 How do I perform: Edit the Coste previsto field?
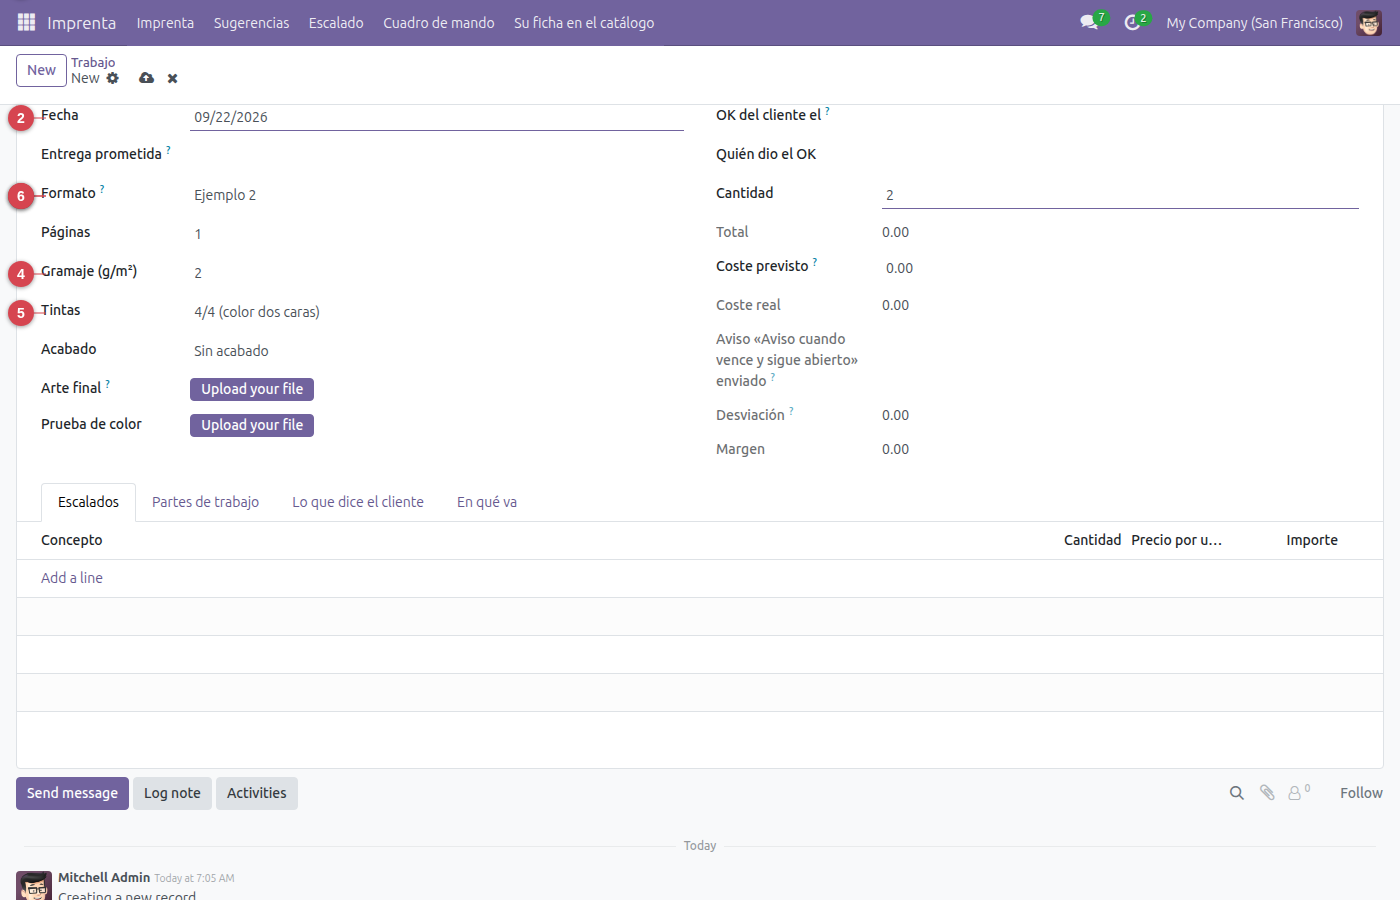pos(1120,268)
